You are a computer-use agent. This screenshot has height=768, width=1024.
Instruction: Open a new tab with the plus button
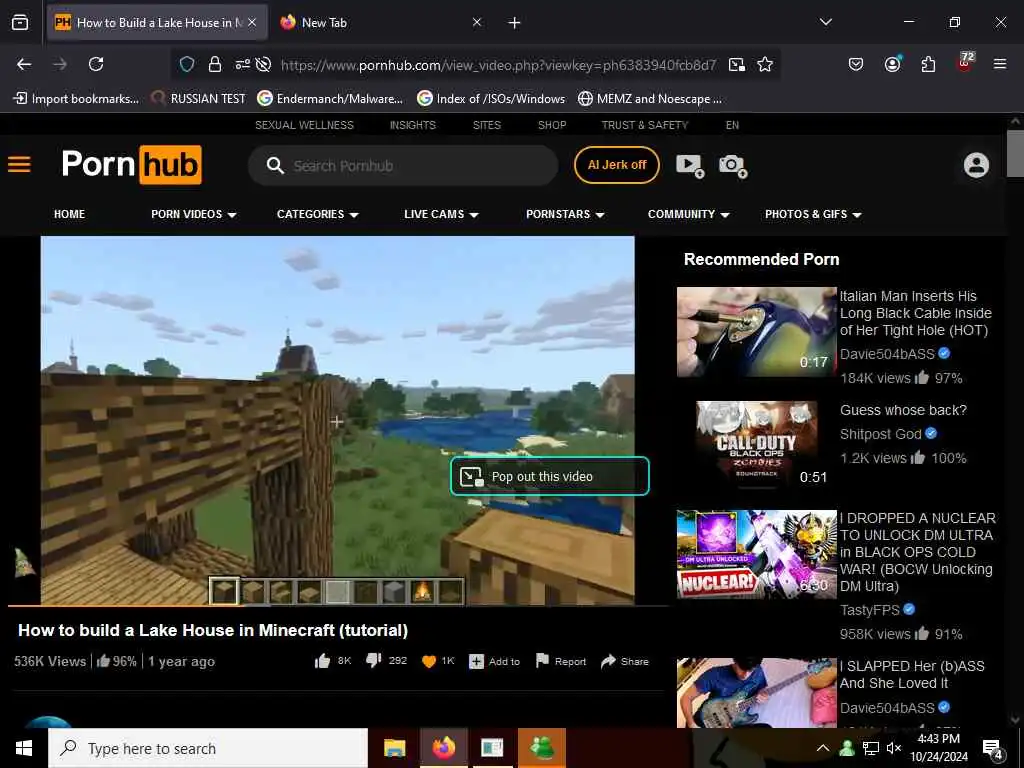(x=515, y=23)
